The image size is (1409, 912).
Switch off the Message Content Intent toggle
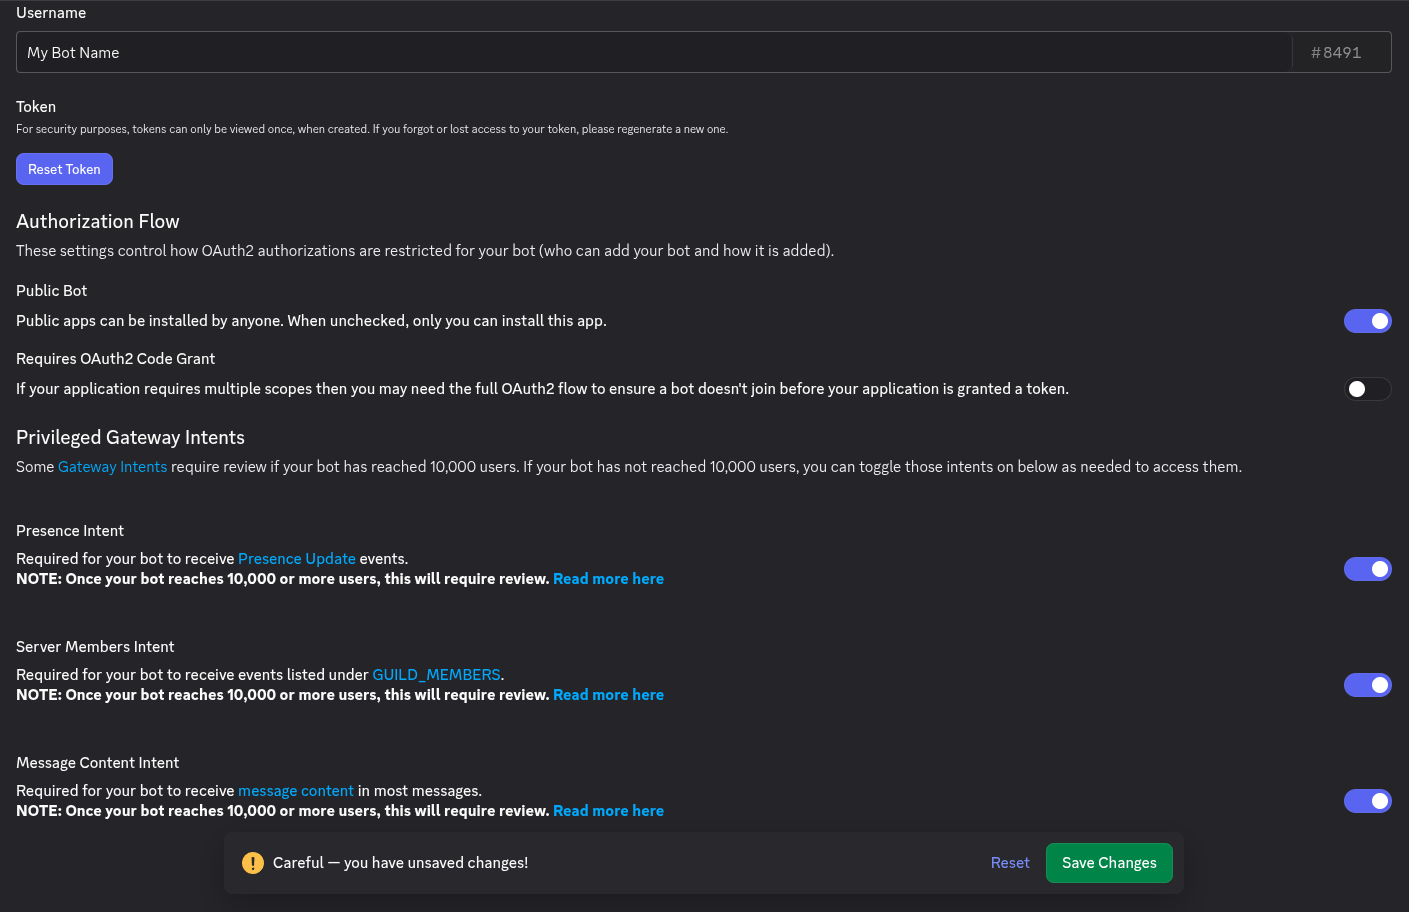(x=1367, y=801)
